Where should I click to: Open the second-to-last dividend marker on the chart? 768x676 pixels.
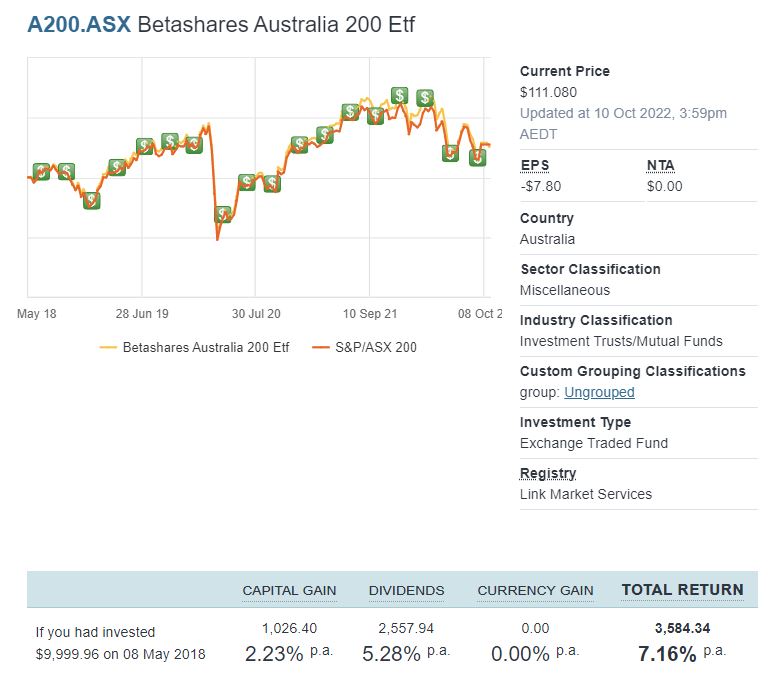click(450, 153)
